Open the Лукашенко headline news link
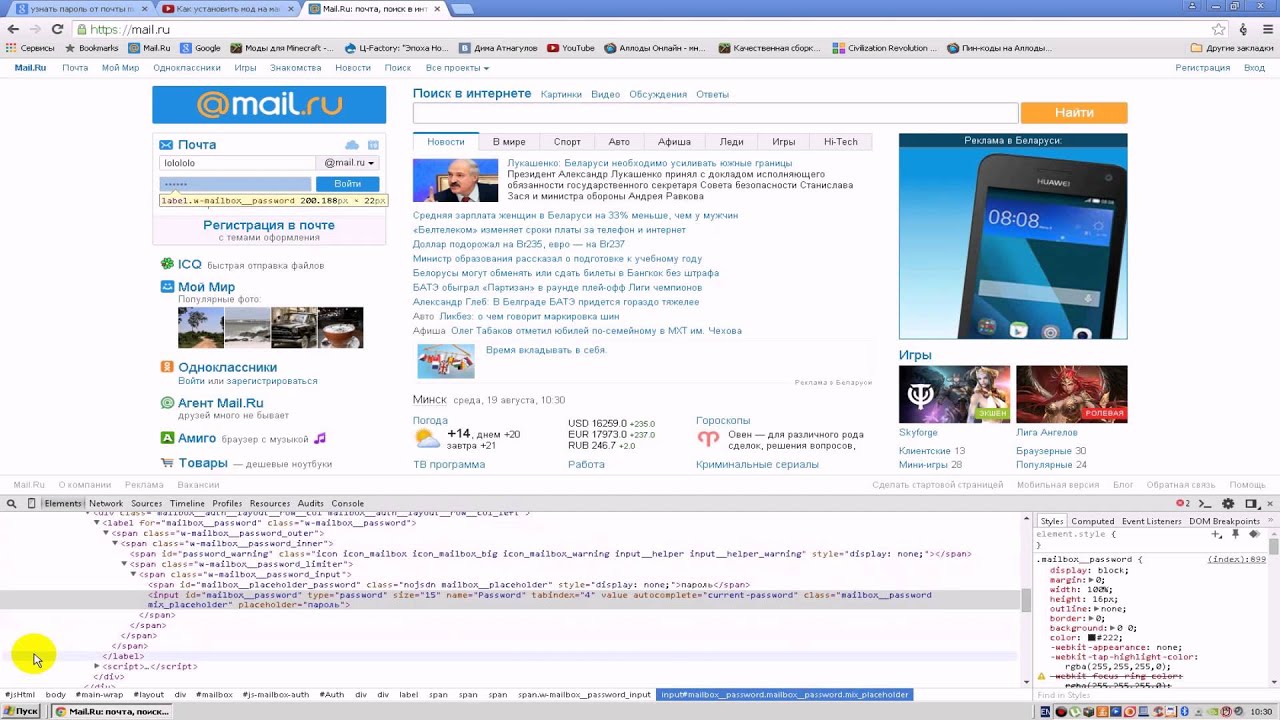1280x720 pixels. point(649,163)
